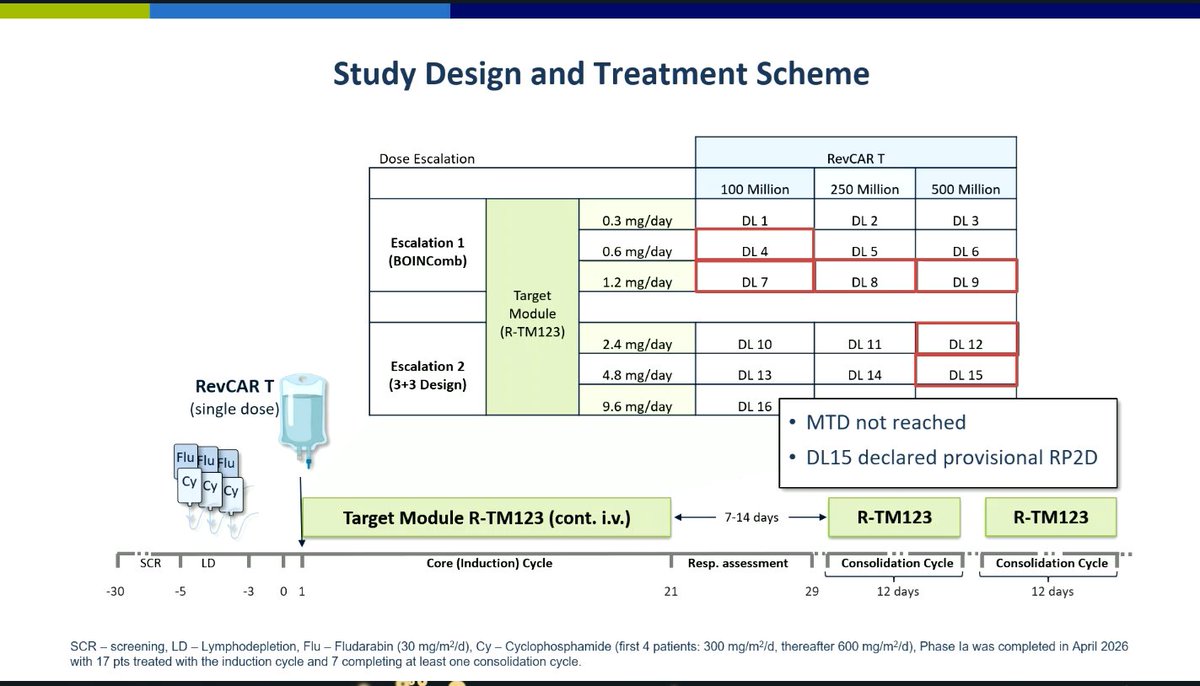Click the Dose Escalation label
1200x686 pixels.
click(x=427, y=158)
